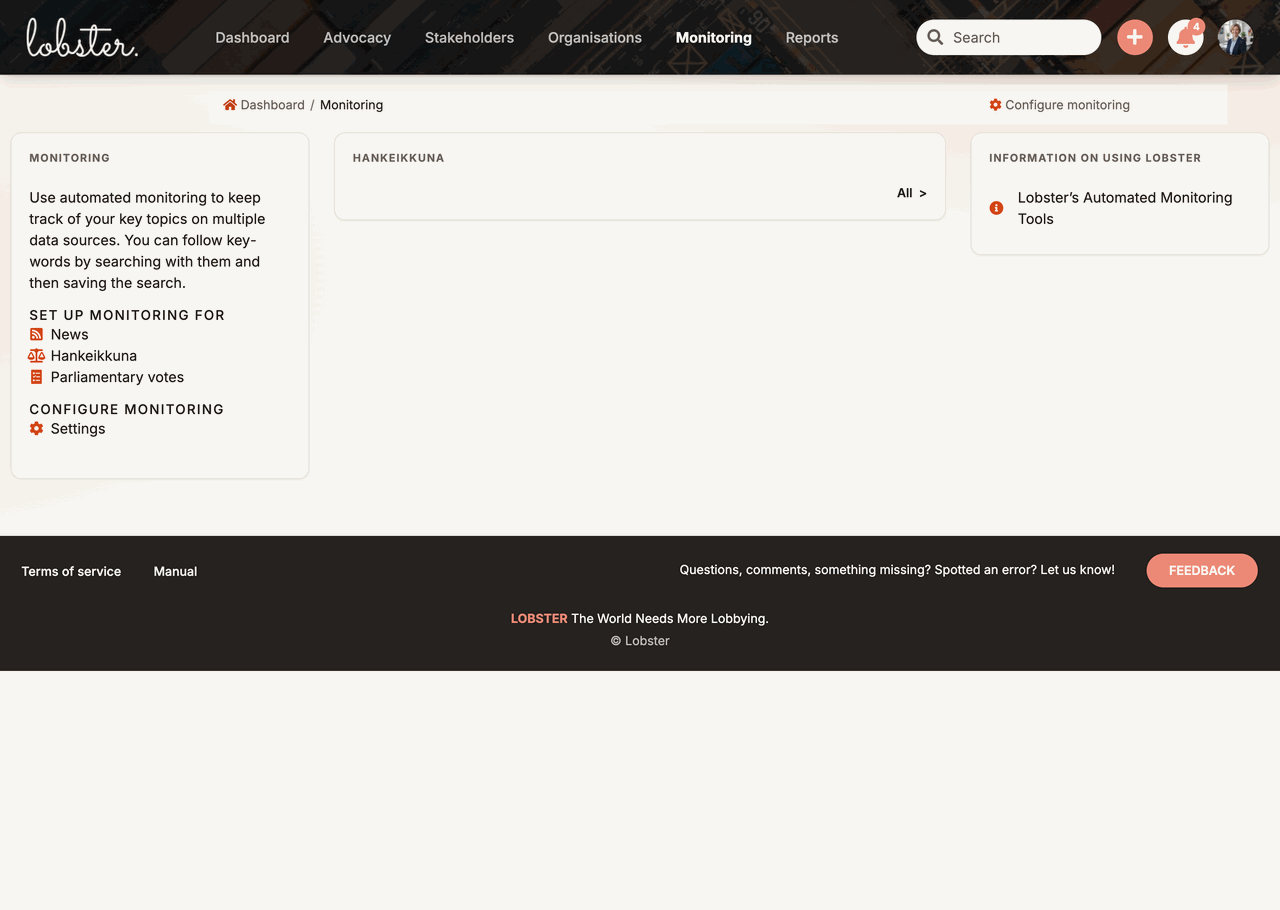
Task: Click the plus add button
Action: [x=1134, y=38]
